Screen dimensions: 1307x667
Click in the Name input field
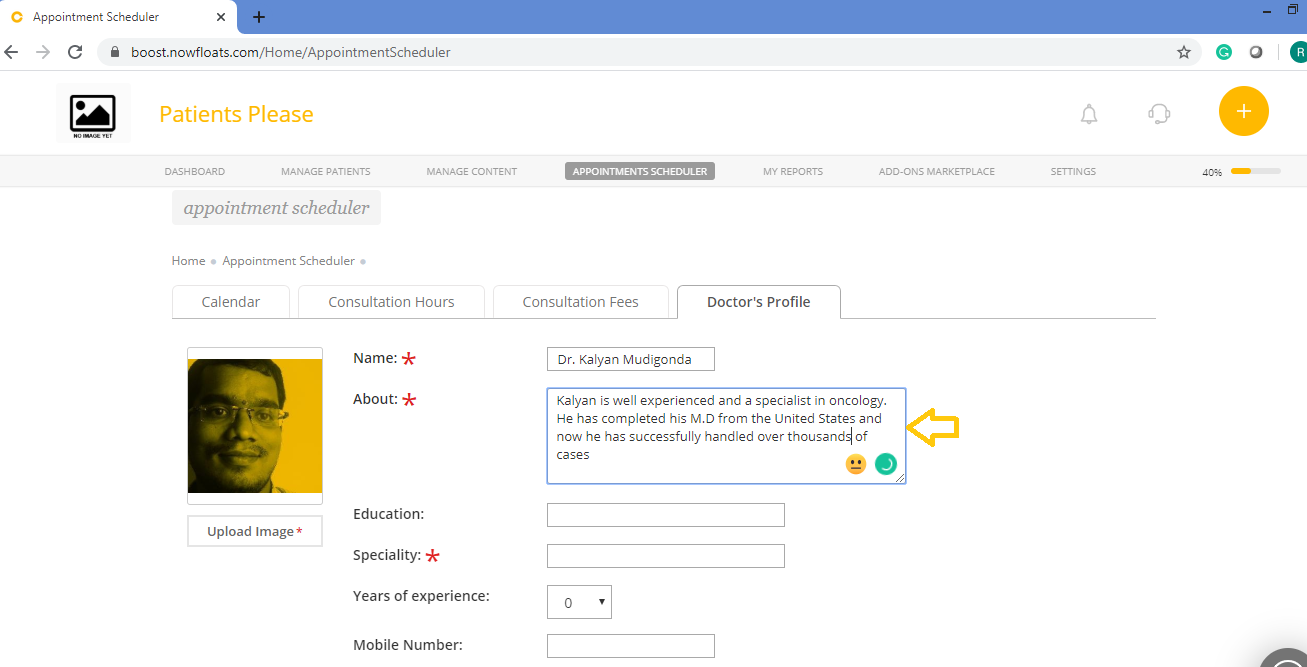point(631,359)
